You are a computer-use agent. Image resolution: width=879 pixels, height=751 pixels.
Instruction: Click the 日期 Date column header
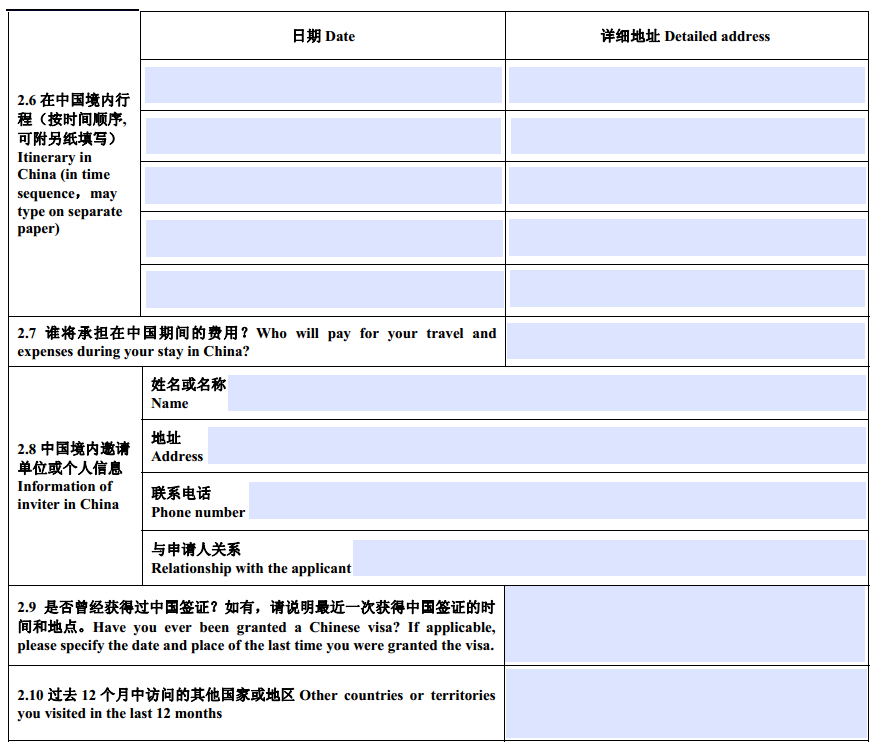pos(322,34)
